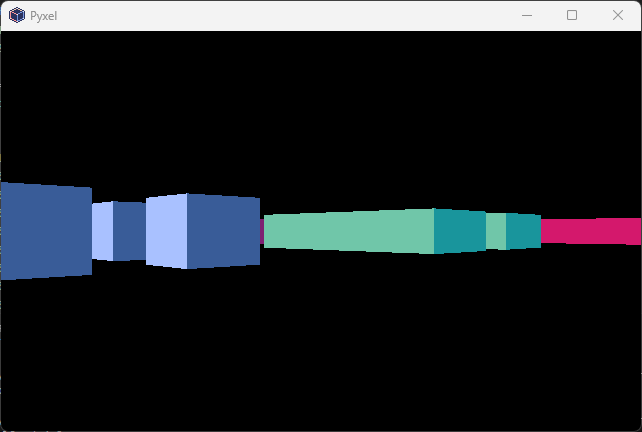Close the Pyxel window
This screenshot has height=432, width=642.
pyautogui.click(x=618, y=16)
